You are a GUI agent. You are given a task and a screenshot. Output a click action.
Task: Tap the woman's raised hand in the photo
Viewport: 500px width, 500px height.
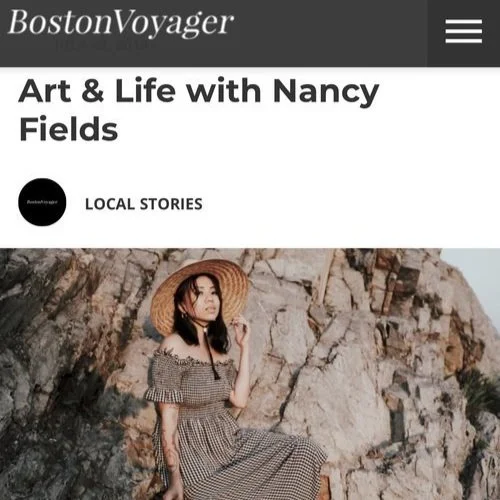[241, 331]
